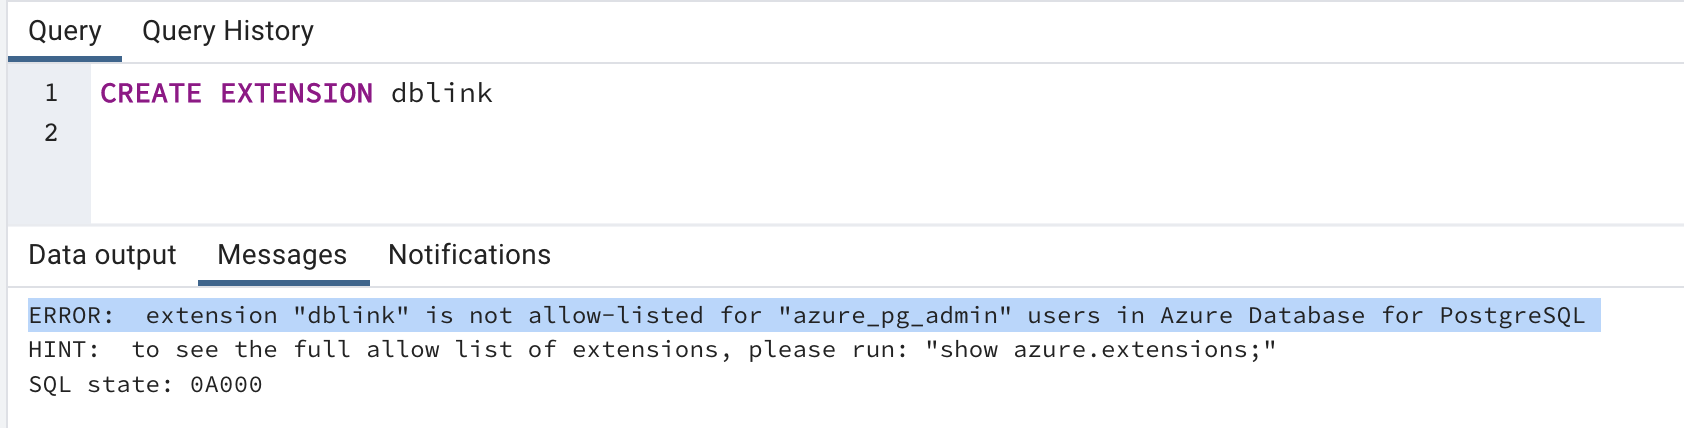Click the HINT label in the output

[x=64, y=350]
